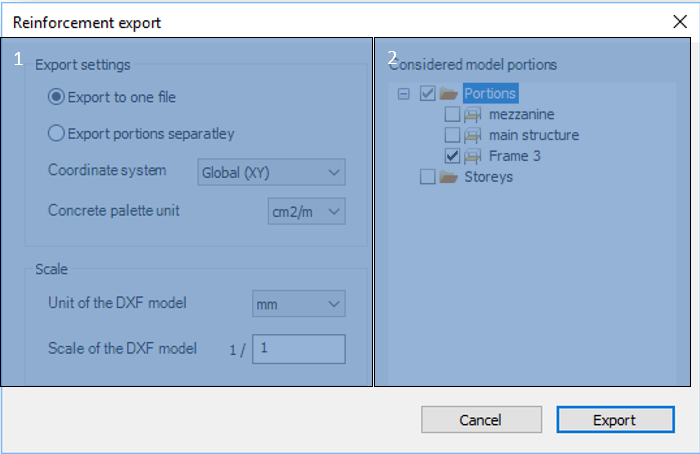This screenshot has height=454, width=700.
Task: Click the Cancel button
Action: tap(482, 420)
